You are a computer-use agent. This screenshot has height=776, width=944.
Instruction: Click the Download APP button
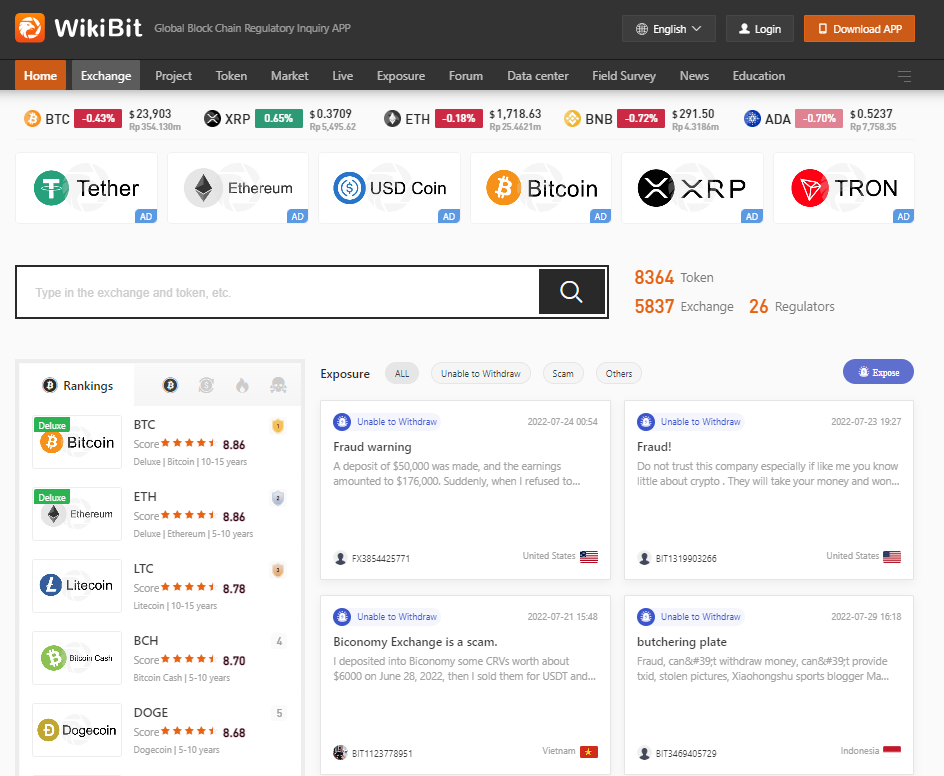[859, 29]
